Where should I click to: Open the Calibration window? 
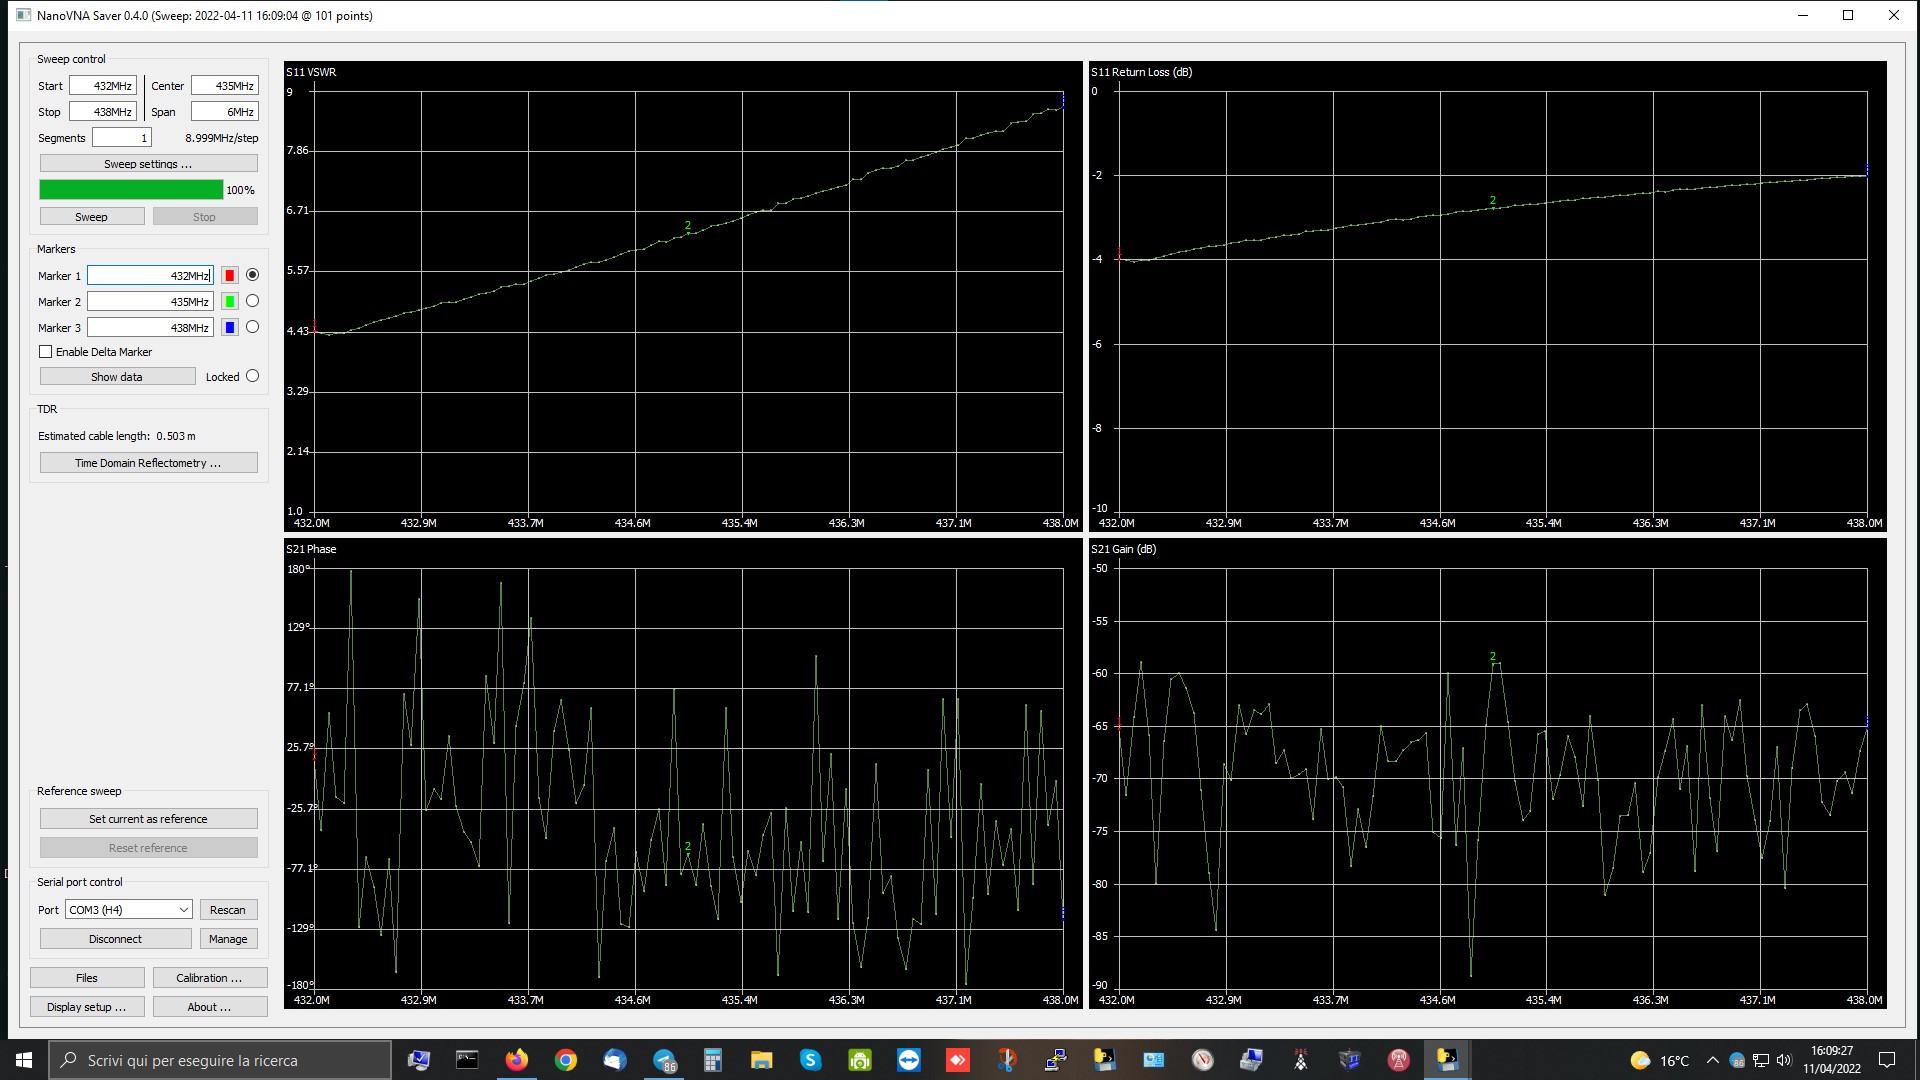210,978
